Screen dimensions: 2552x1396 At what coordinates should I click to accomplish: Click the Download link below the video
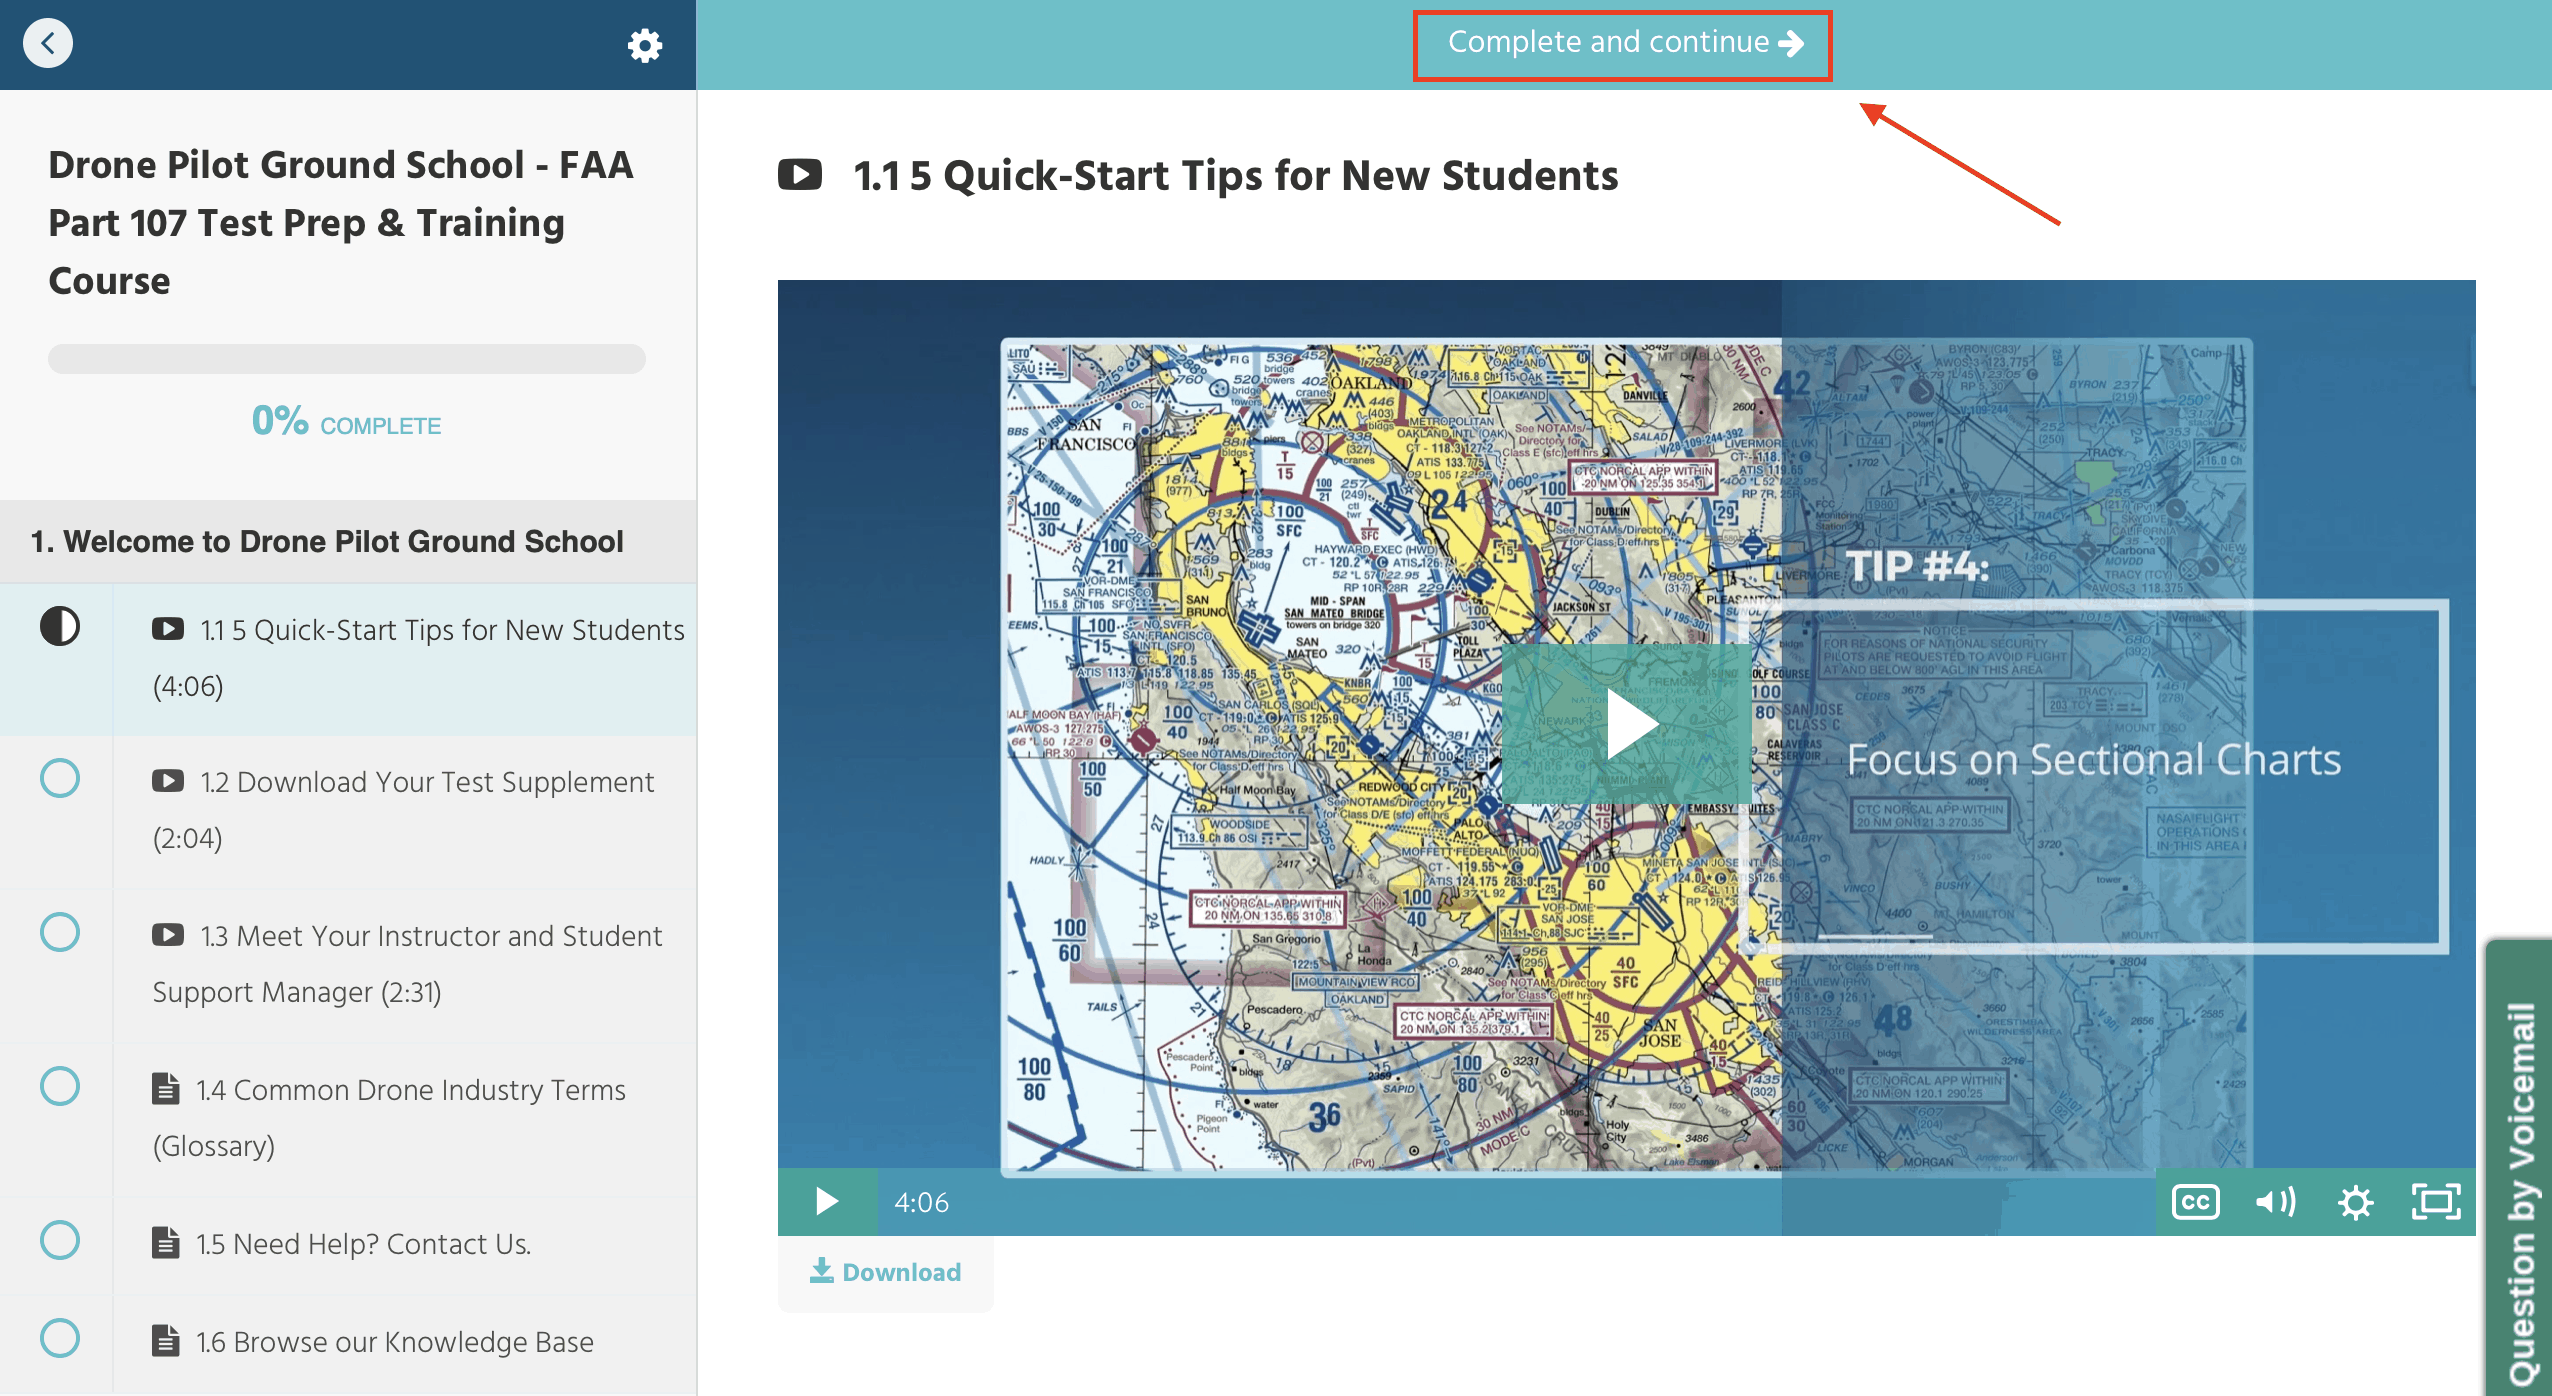886,1272
